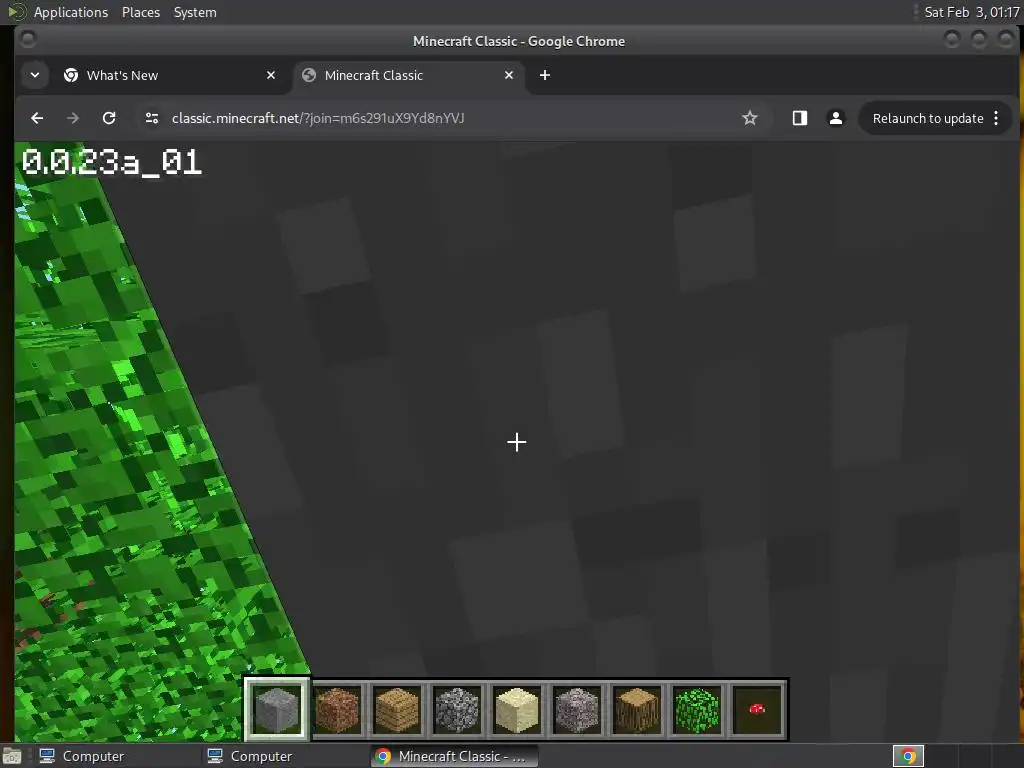Click the forward navigation arrow
Image resolution: width=1024 pixels, height=768 pixels.
72,118
